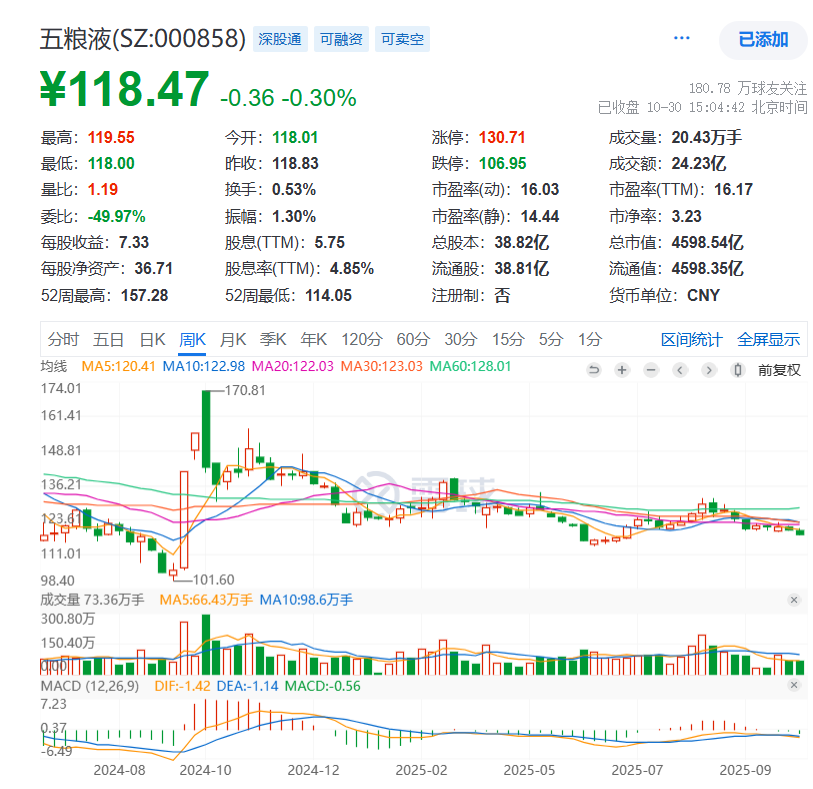Open the three-dot more options menu
The width and height of the screenshot is (813, 789).
tap(682, 39)
